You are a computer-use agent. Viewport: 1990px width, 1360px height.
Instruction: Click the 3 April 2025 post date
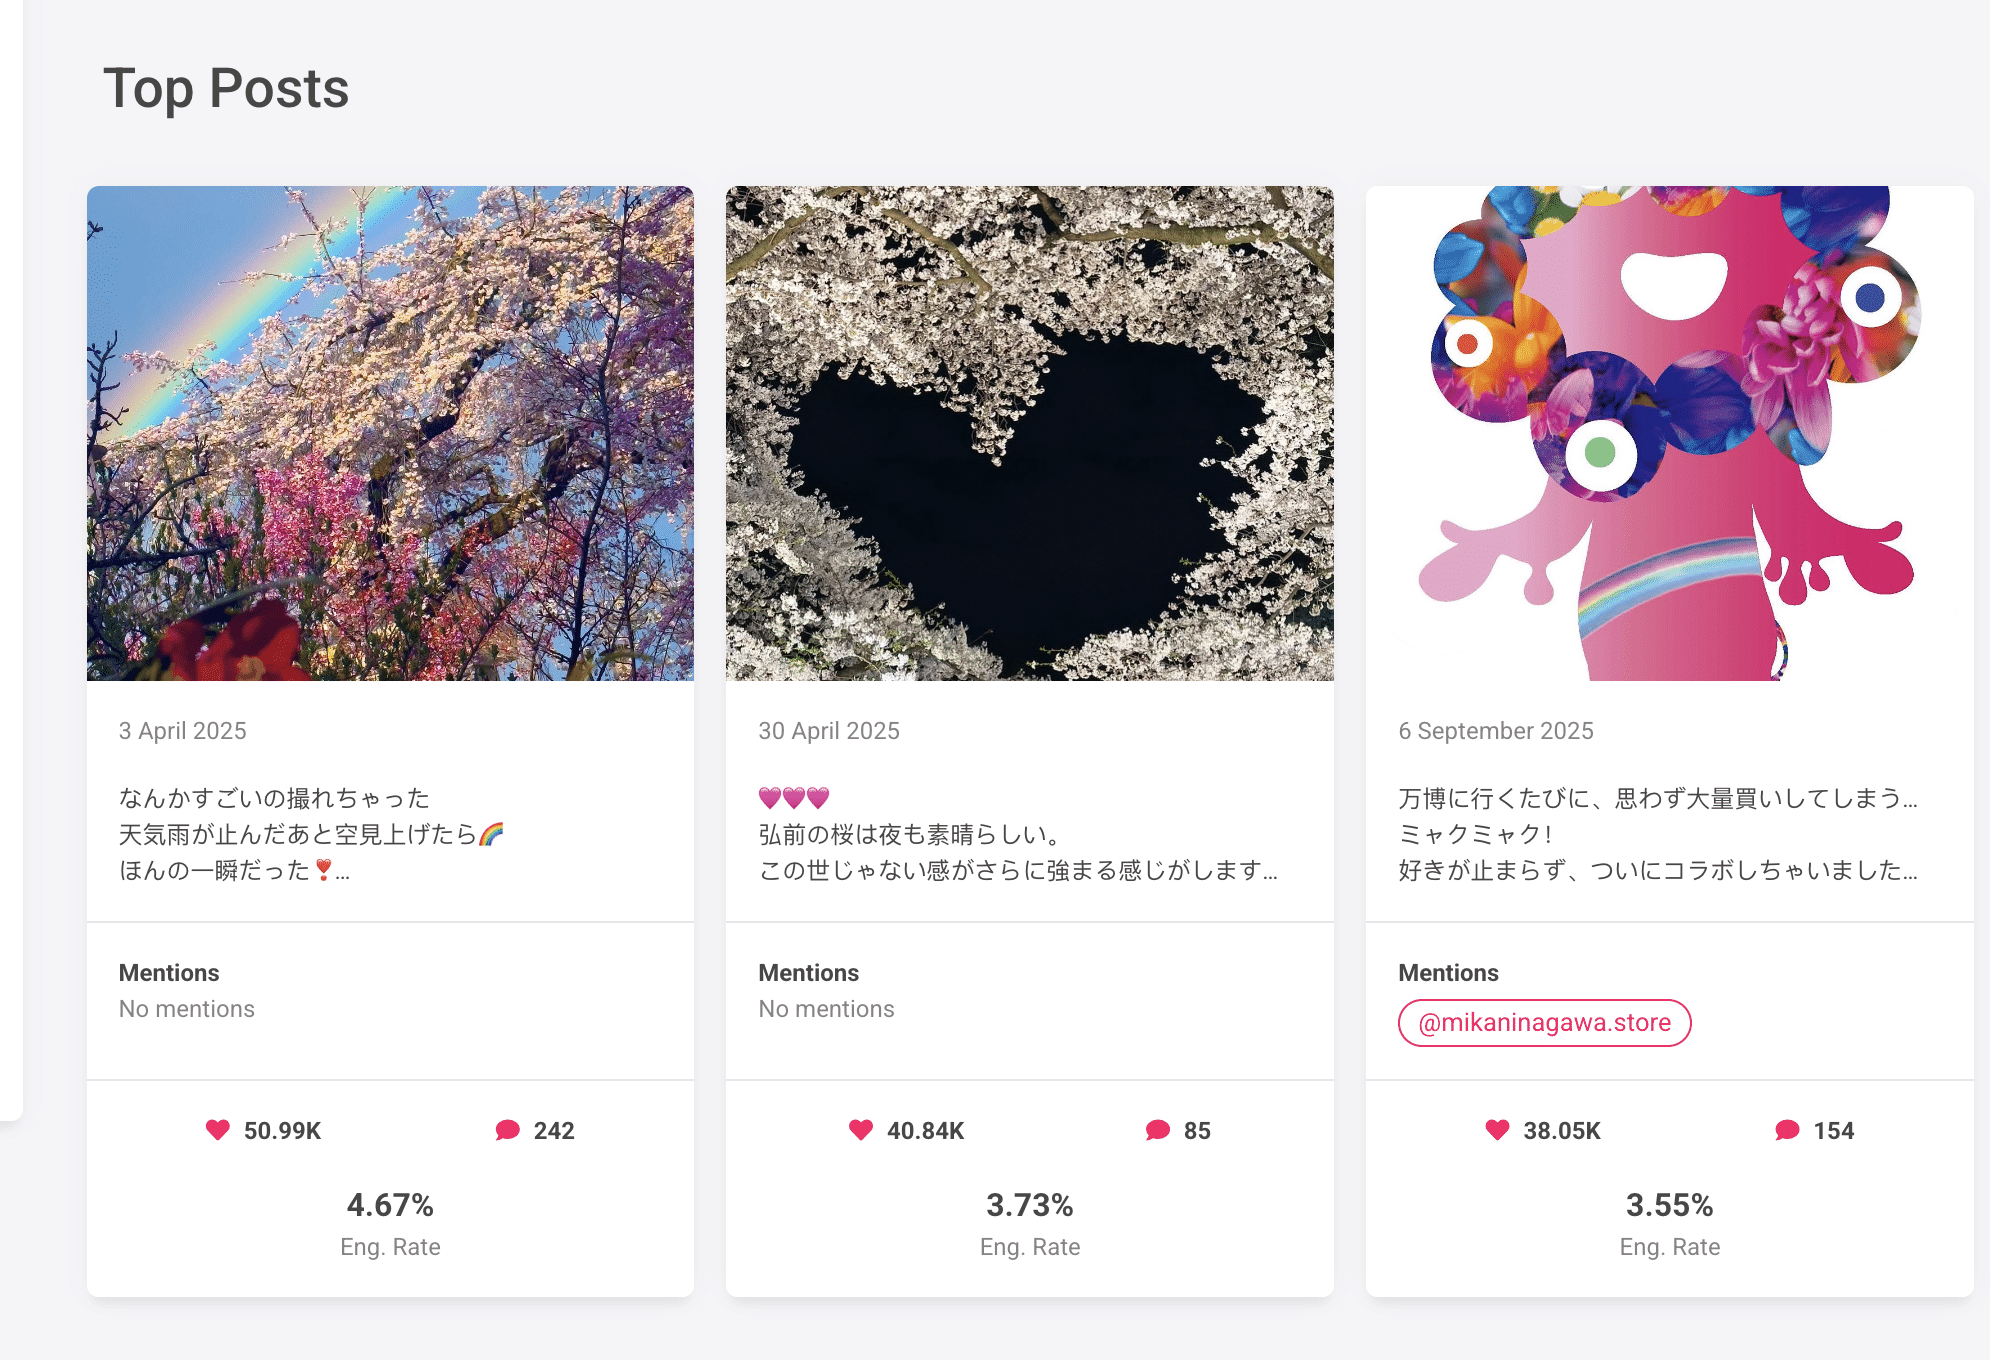183,731
